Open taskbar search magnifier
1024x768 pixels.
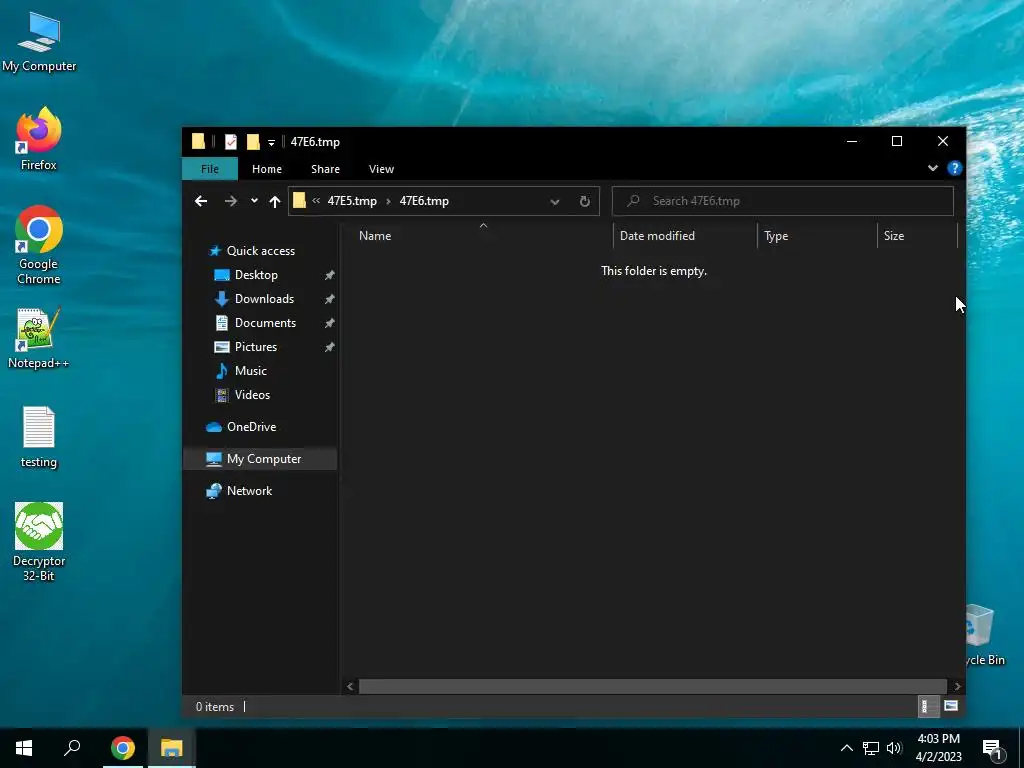tap(72, 748)
